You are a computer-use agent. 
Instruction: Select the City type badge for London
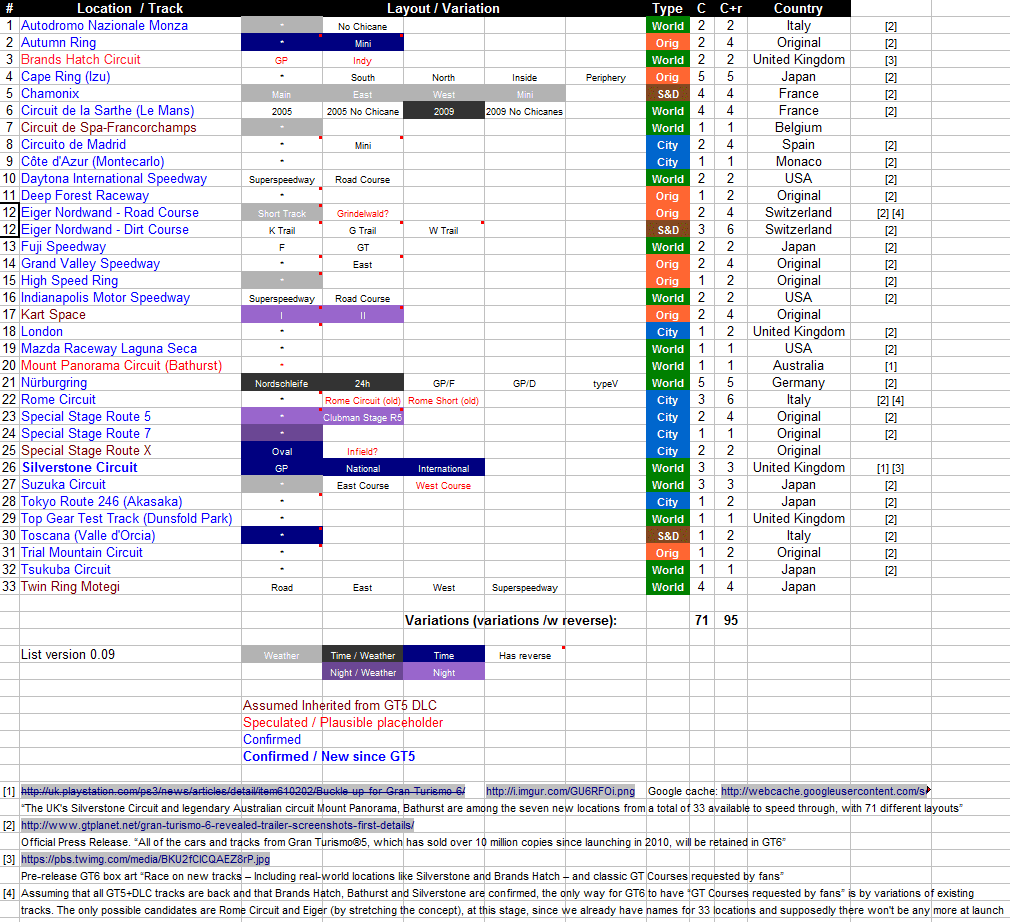pos(667,332)
